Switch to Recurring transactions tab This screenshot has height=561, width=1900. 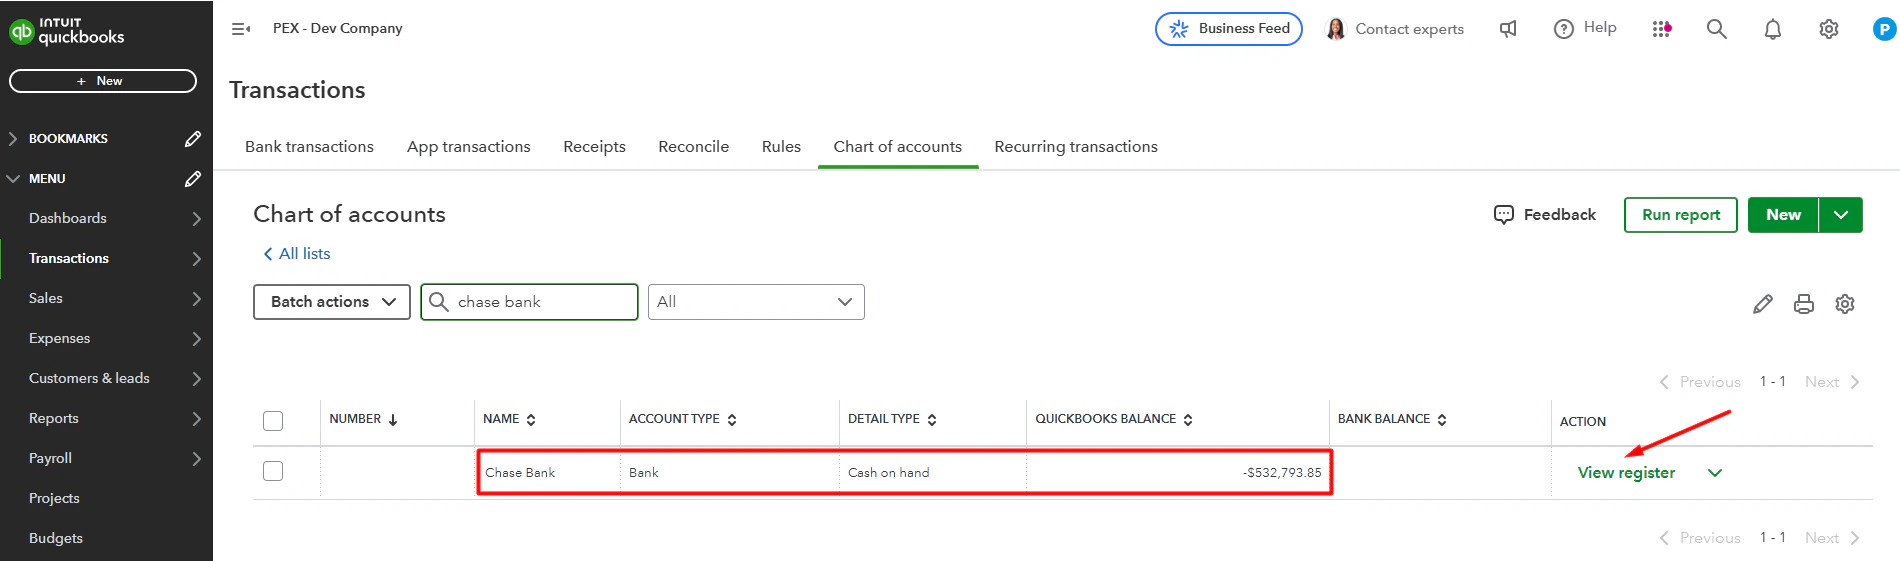tap(1076, 147)
